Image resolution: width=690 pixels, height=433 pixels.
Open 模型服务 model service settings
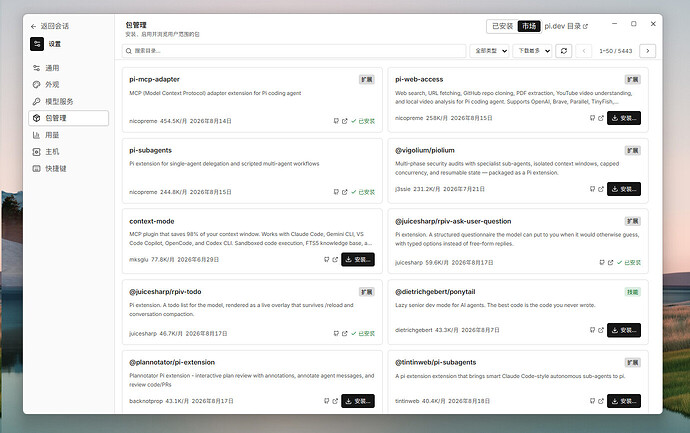coord(68,101)
